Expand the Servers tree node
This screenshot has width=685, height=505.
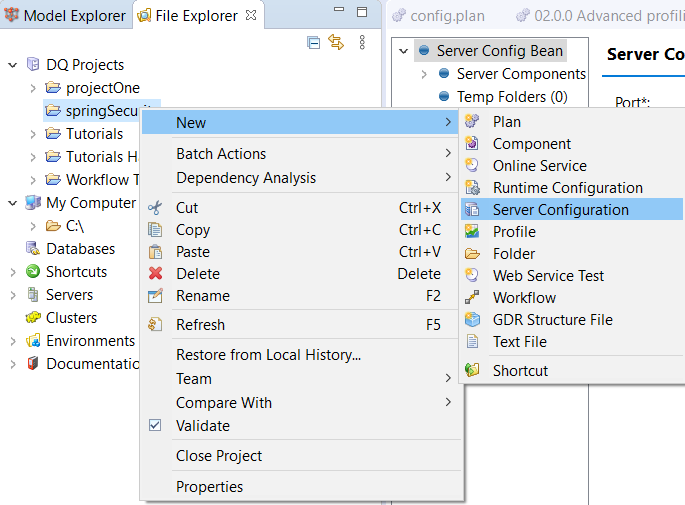[13, 295]
